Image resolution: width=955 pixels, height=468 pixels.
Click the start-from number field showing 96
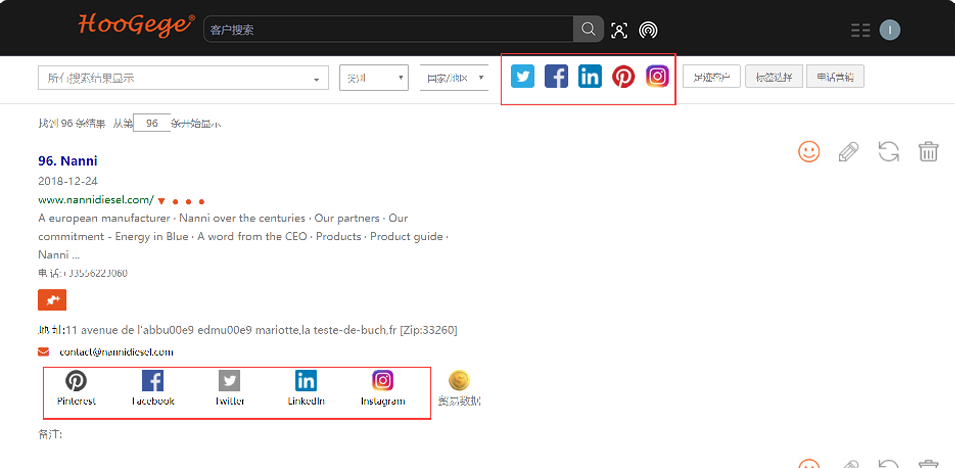point(152,123)
